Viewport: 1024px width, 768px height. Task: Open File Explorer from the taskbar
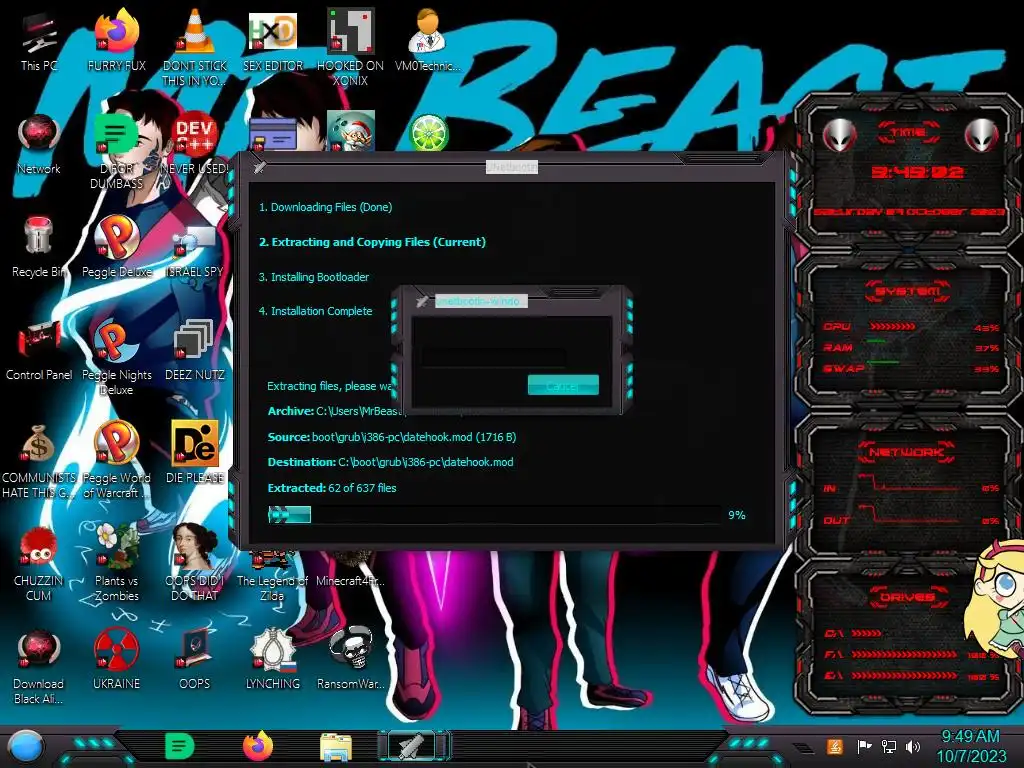point(336,748)
